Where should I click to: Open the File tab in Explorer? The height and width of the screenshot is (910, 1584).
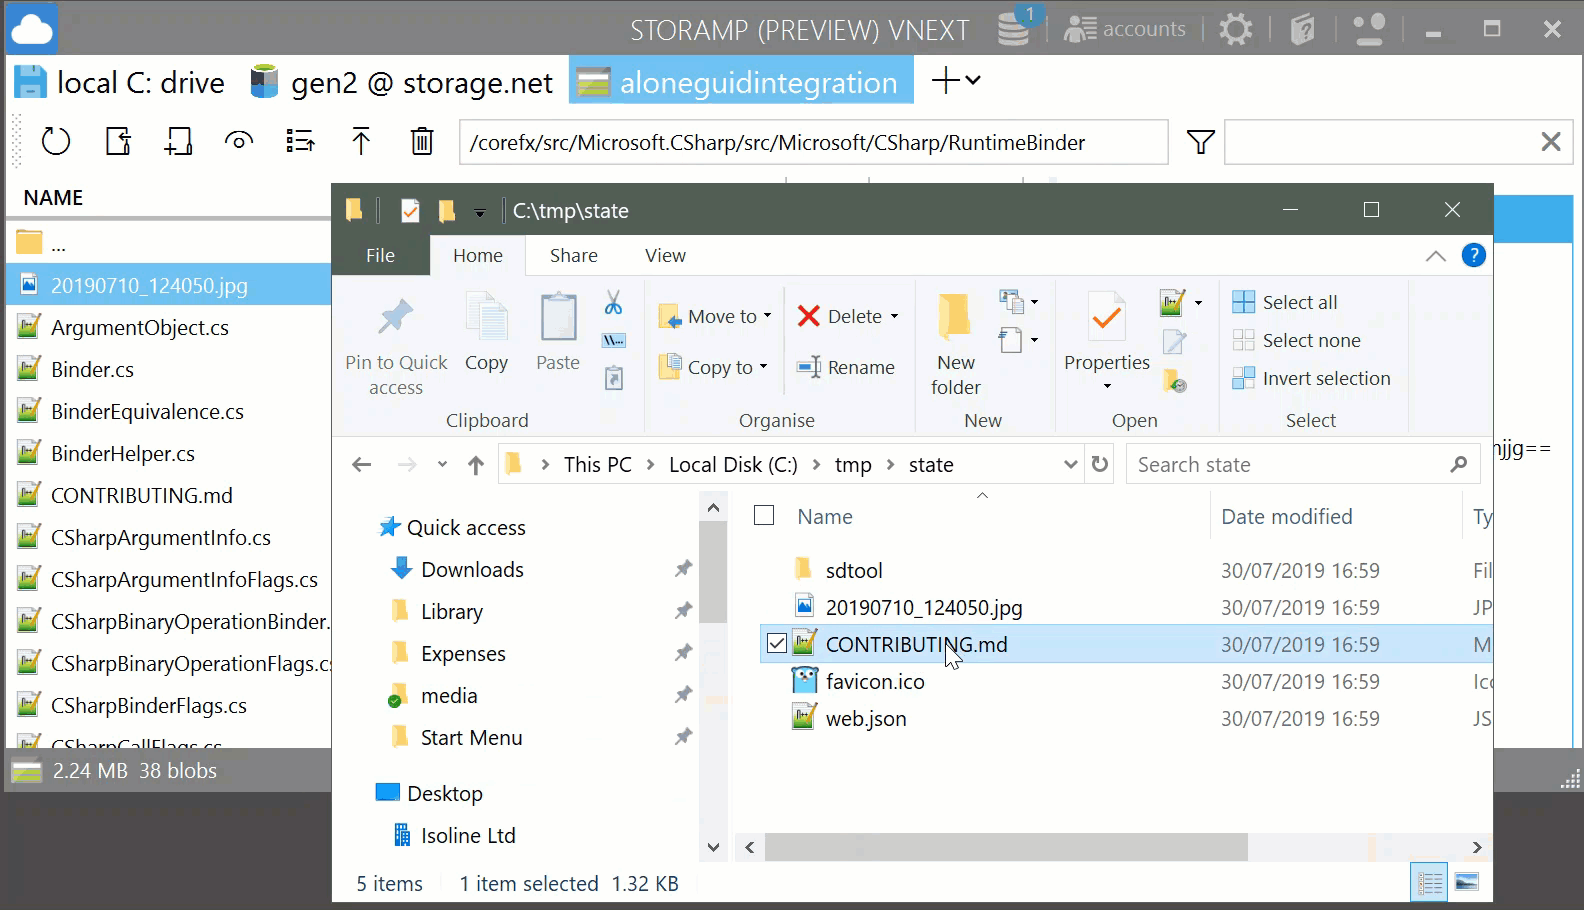coord(380,255)
